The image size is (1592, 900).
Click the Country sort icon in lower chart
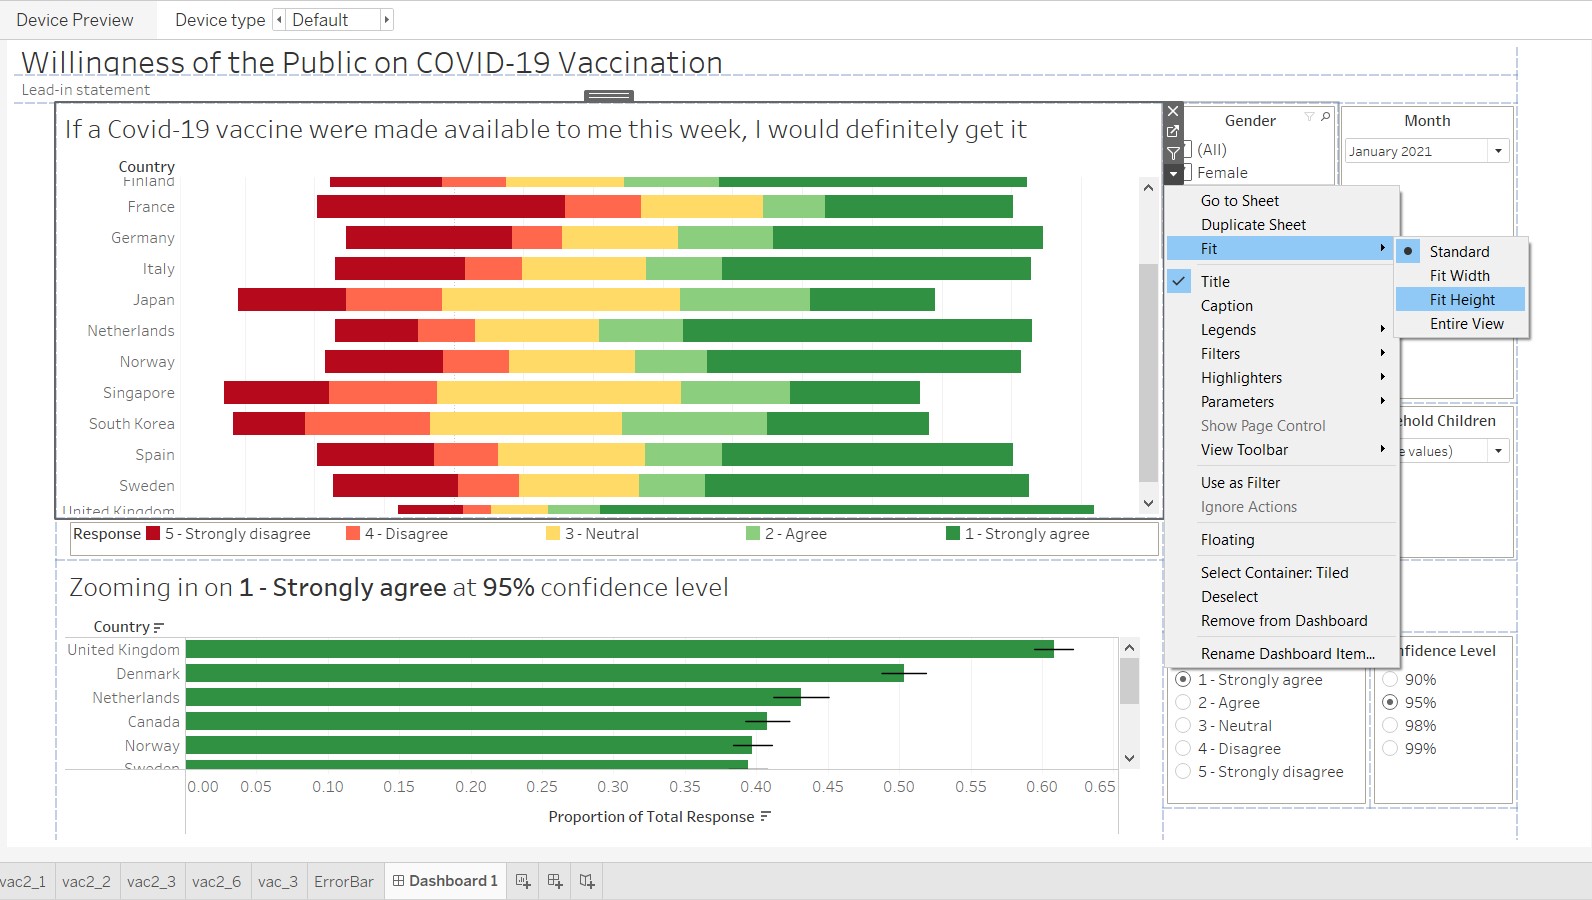(x=159, y=627)
